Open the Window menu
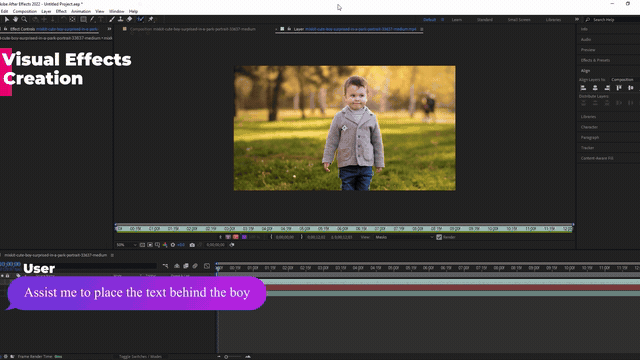Image resolution: width=640 pixels, height=360 pixels. click(x=116, y=11)
